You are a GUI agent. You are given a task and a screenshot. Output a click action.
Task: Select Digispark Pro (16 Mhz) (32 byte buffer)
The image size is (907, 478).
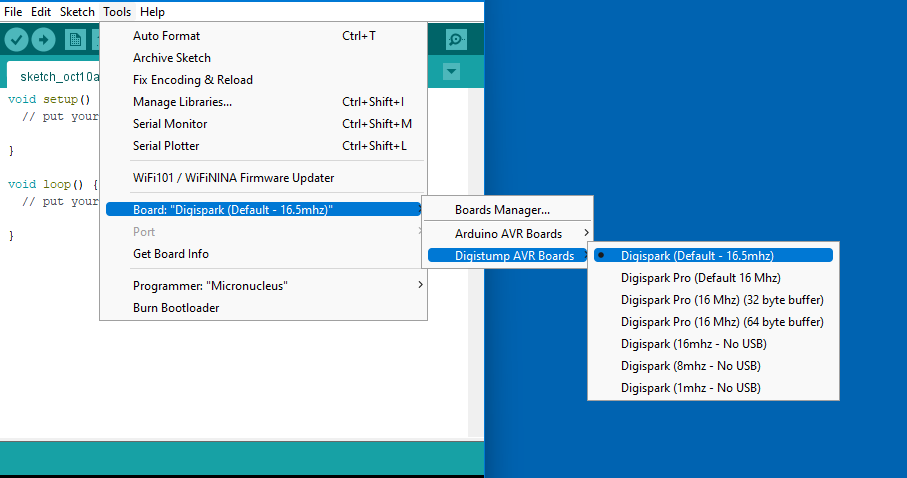coord(713,300)
